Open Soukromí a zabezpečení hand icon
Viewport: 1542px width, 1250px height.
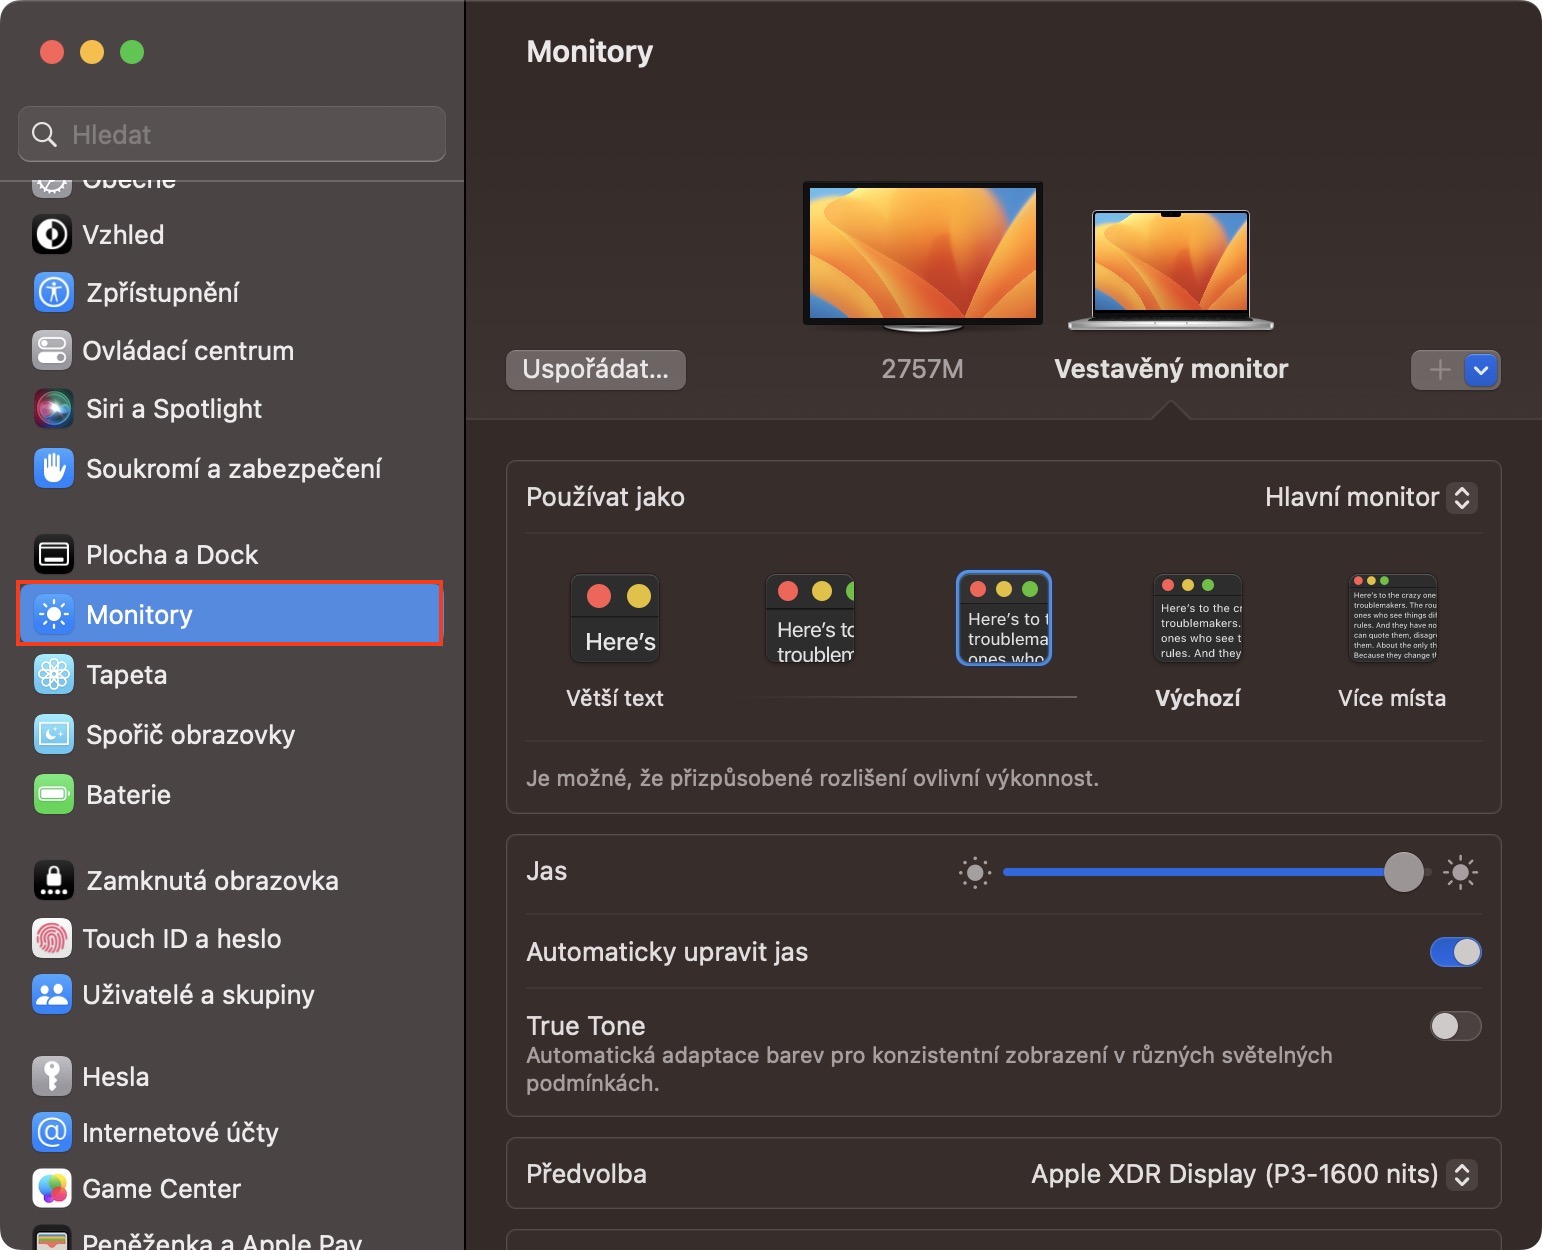click(54, 468)
